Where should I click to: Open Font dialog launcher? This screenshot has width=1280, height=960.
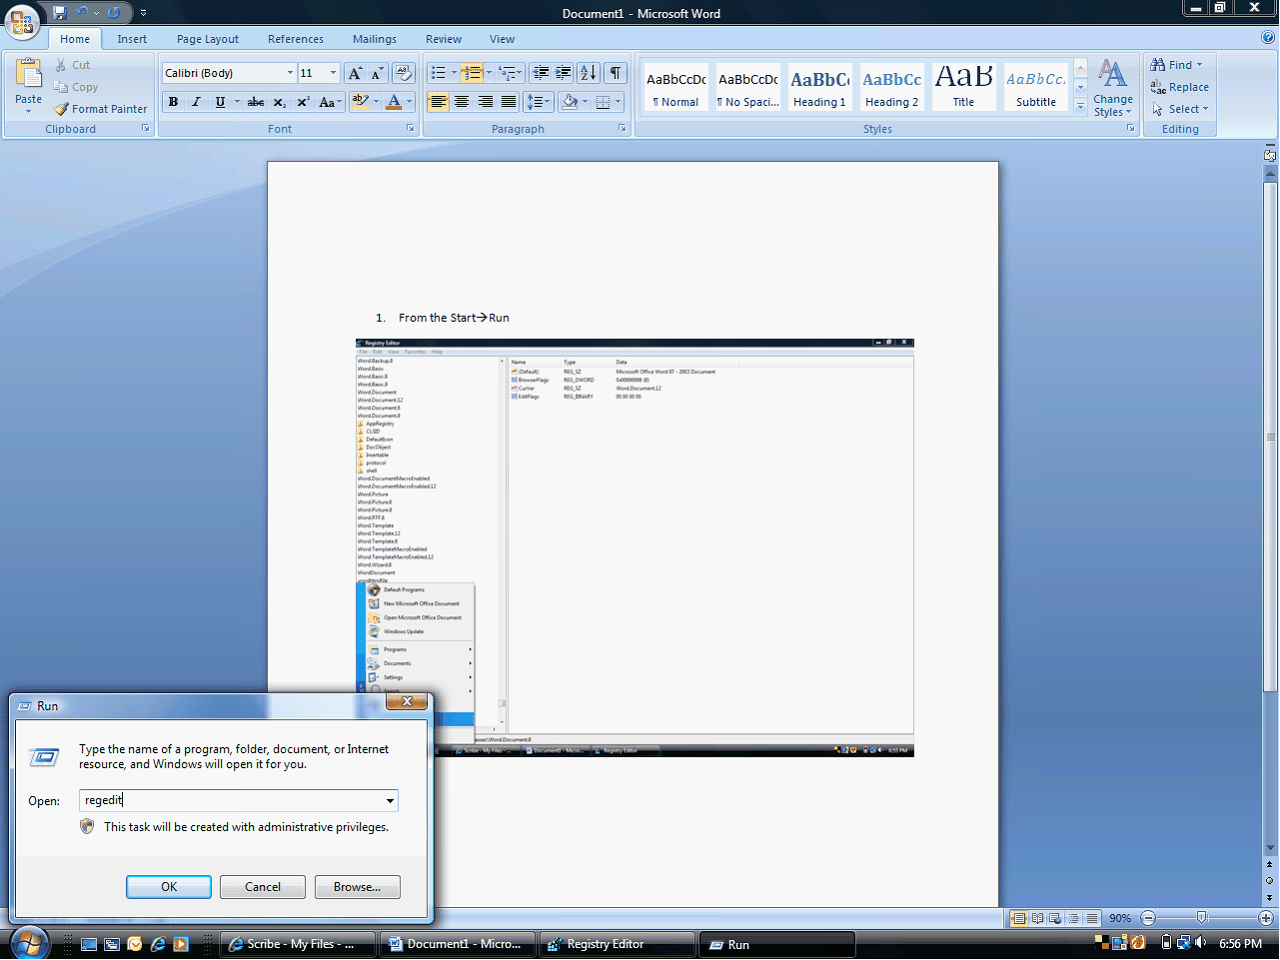[x=410, y=129]
